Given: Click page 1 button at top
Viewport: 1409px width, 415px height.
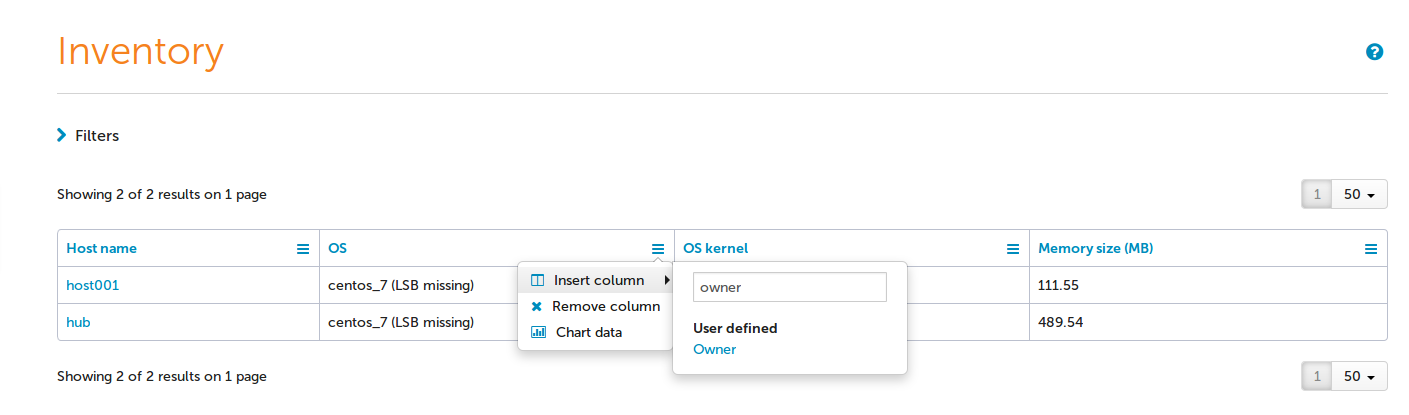Looking at the screenshot, I should pyautogui.click(x=1316, y=195).
